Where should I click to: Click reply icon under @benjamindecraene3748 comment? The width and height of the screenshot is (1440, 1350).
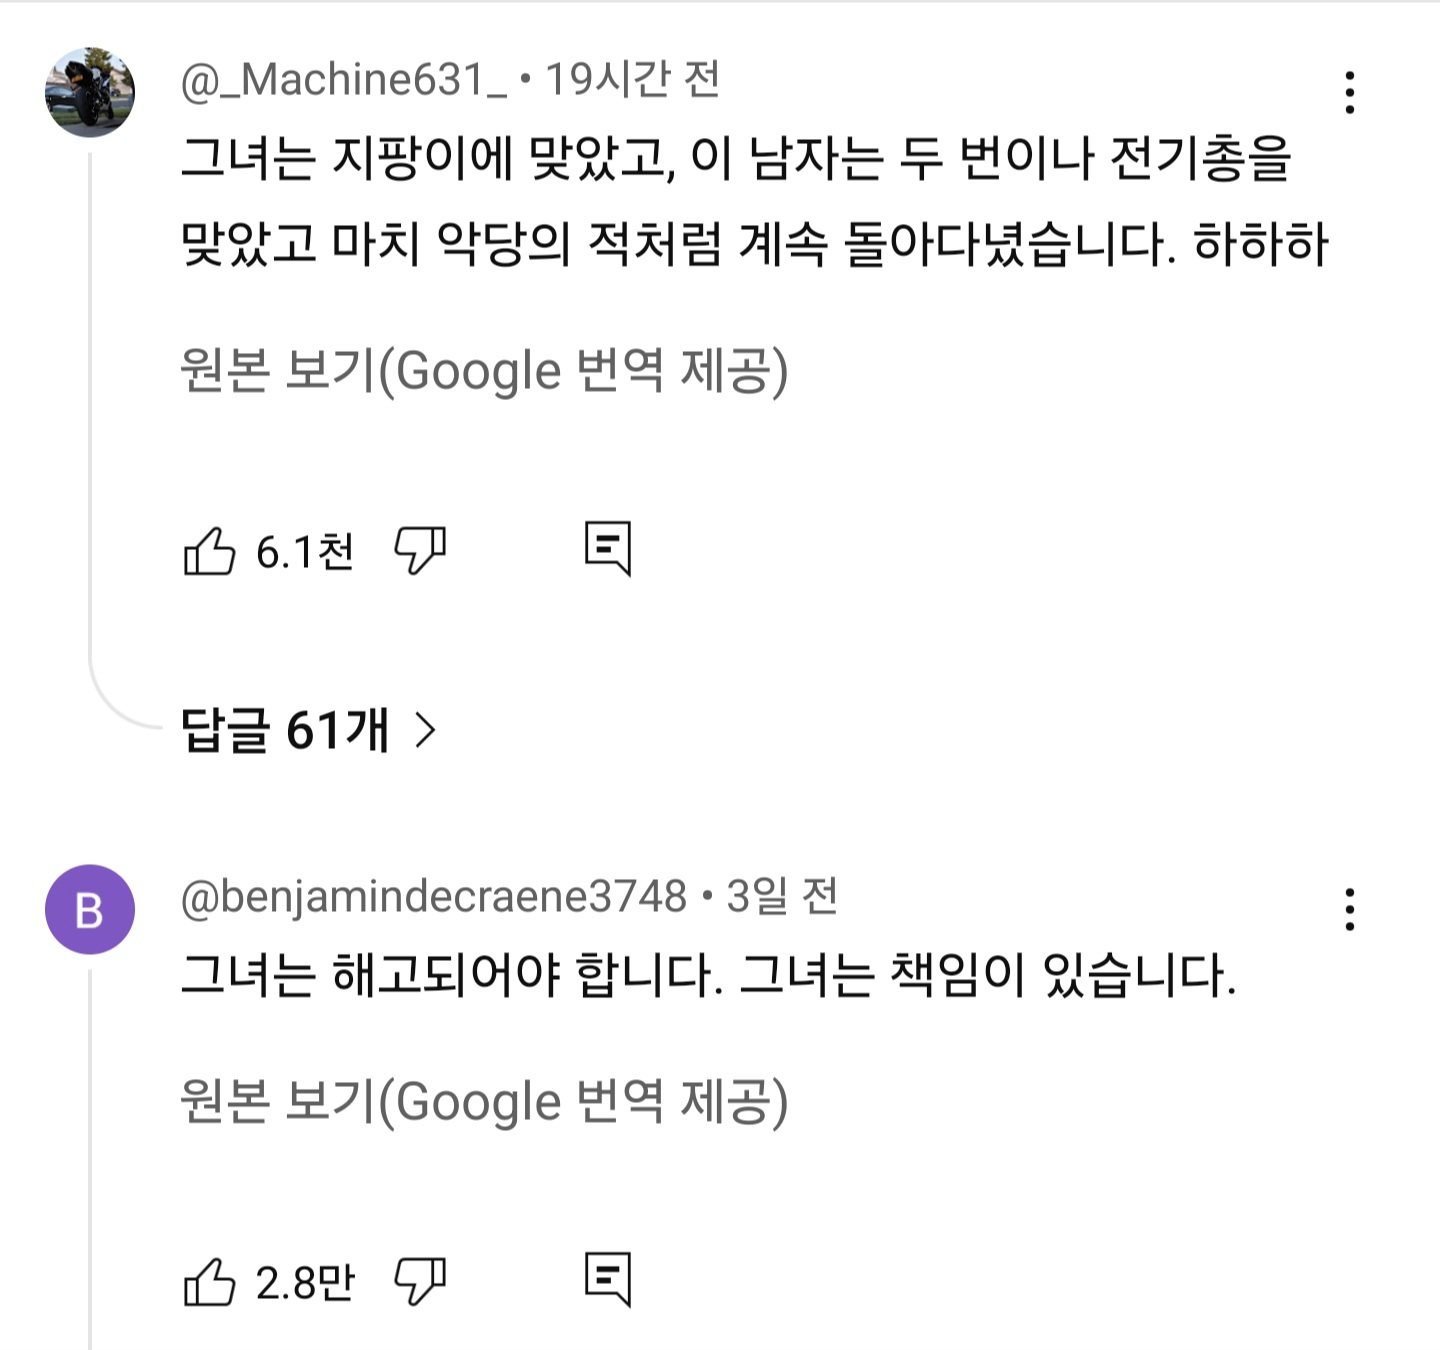[608, 1279]
